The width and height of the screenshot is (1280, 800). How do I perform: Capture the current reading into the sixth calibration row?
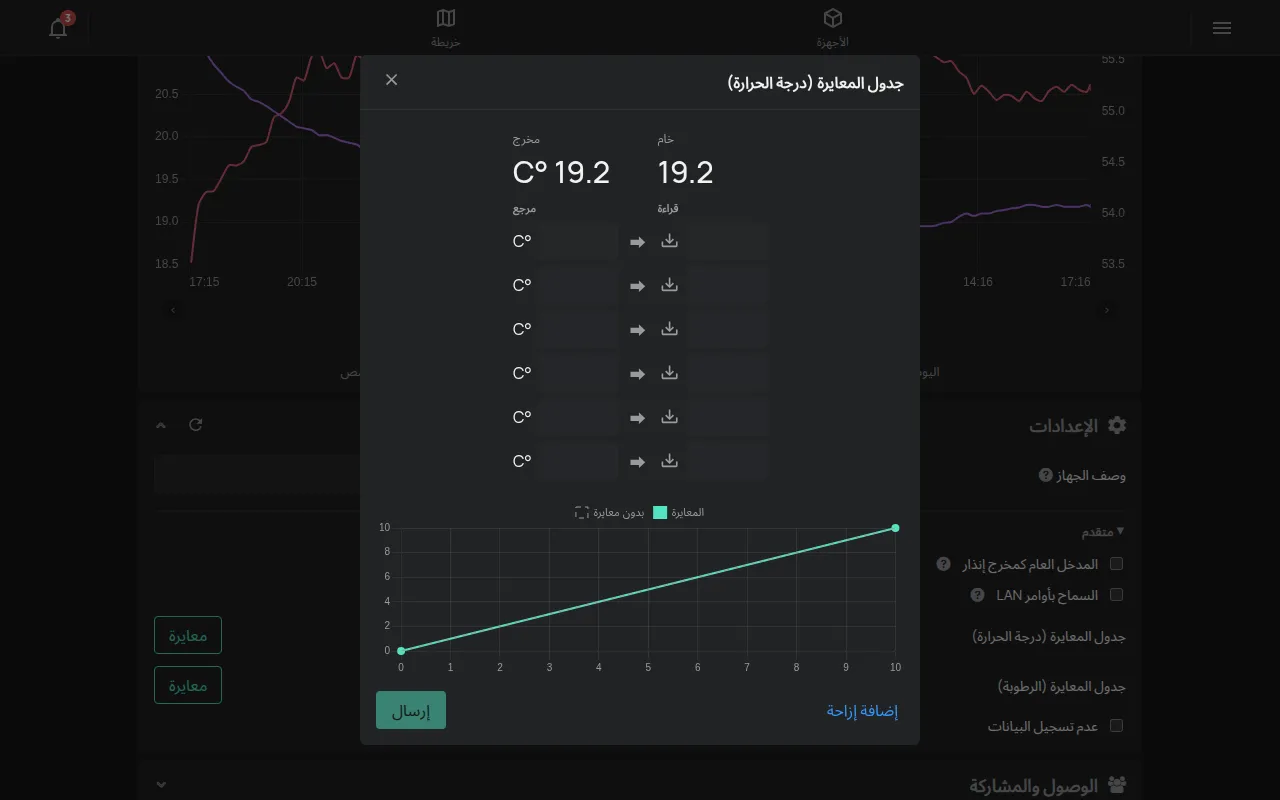coord(670,461)
